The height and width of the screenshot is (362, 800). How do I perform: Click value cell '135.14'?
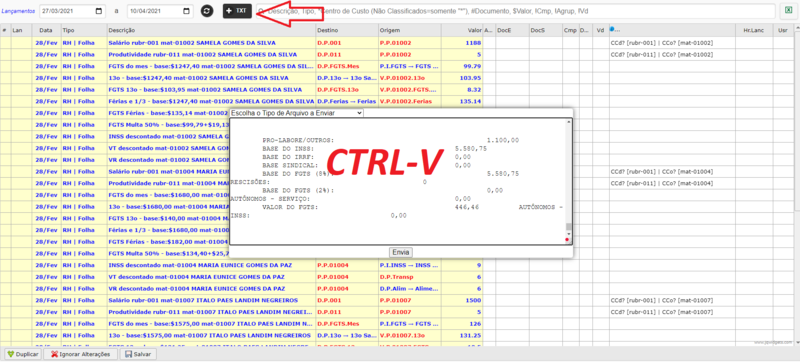462,101
